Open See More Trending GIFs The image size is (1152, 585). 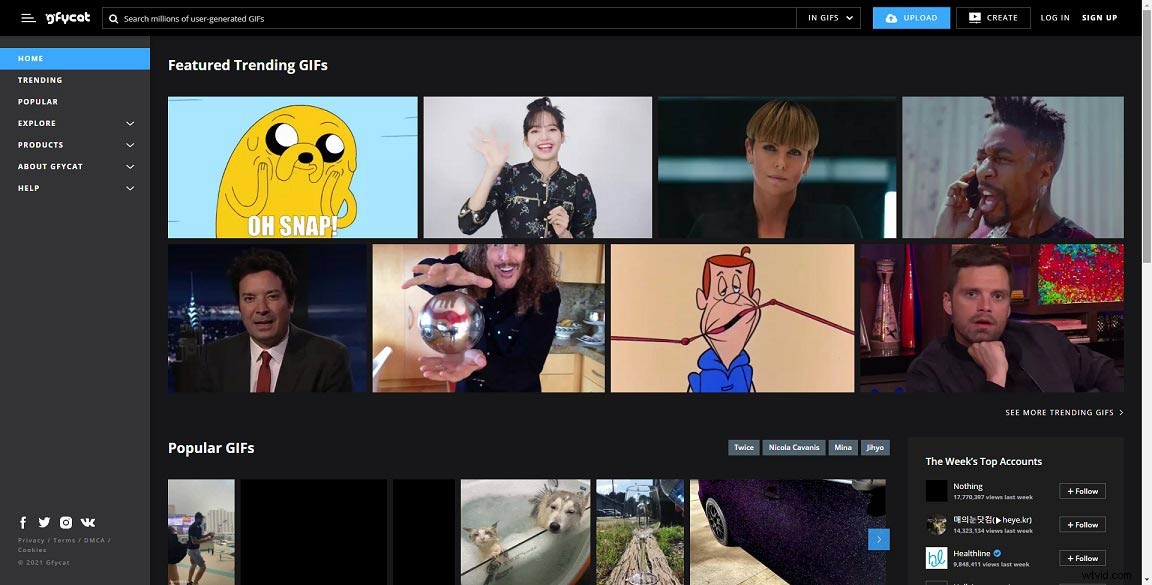pyautogui.click(x=1059, y=411)
